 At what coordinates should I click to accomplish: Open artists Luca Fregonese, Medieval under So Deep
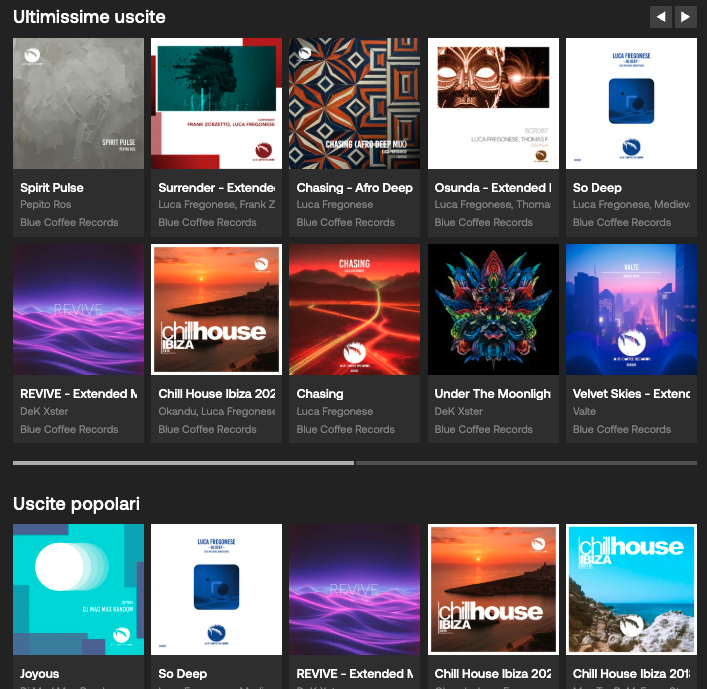631,204
